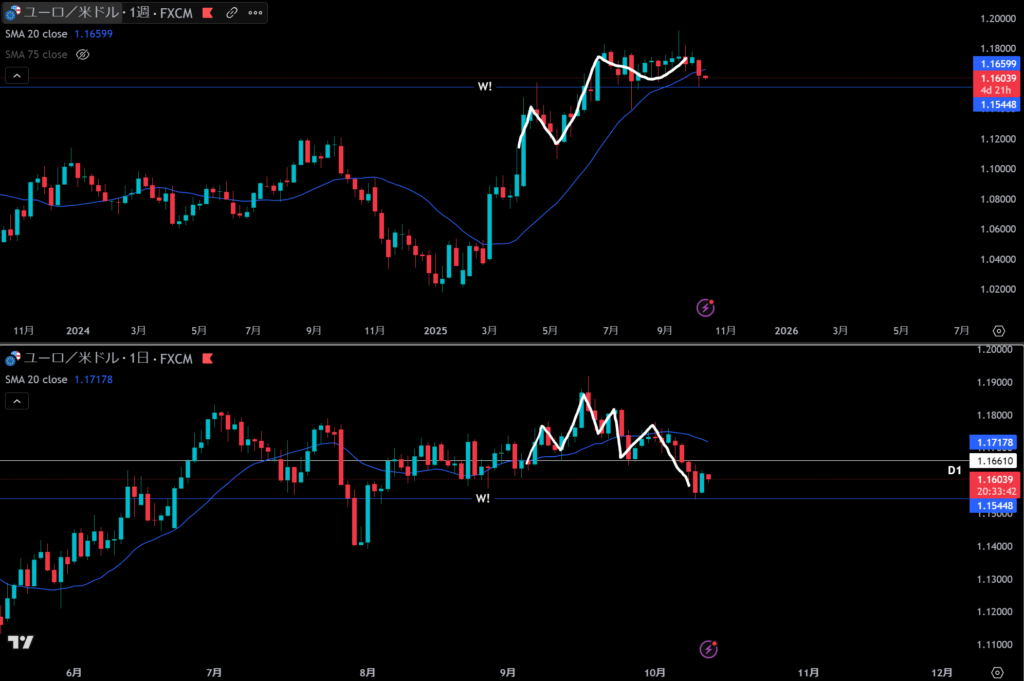Viewport: 1024px width, 681px height.
Task: Select the SMA 75 close indicator label
Action: pyautogui.click(x=36, y=54)
